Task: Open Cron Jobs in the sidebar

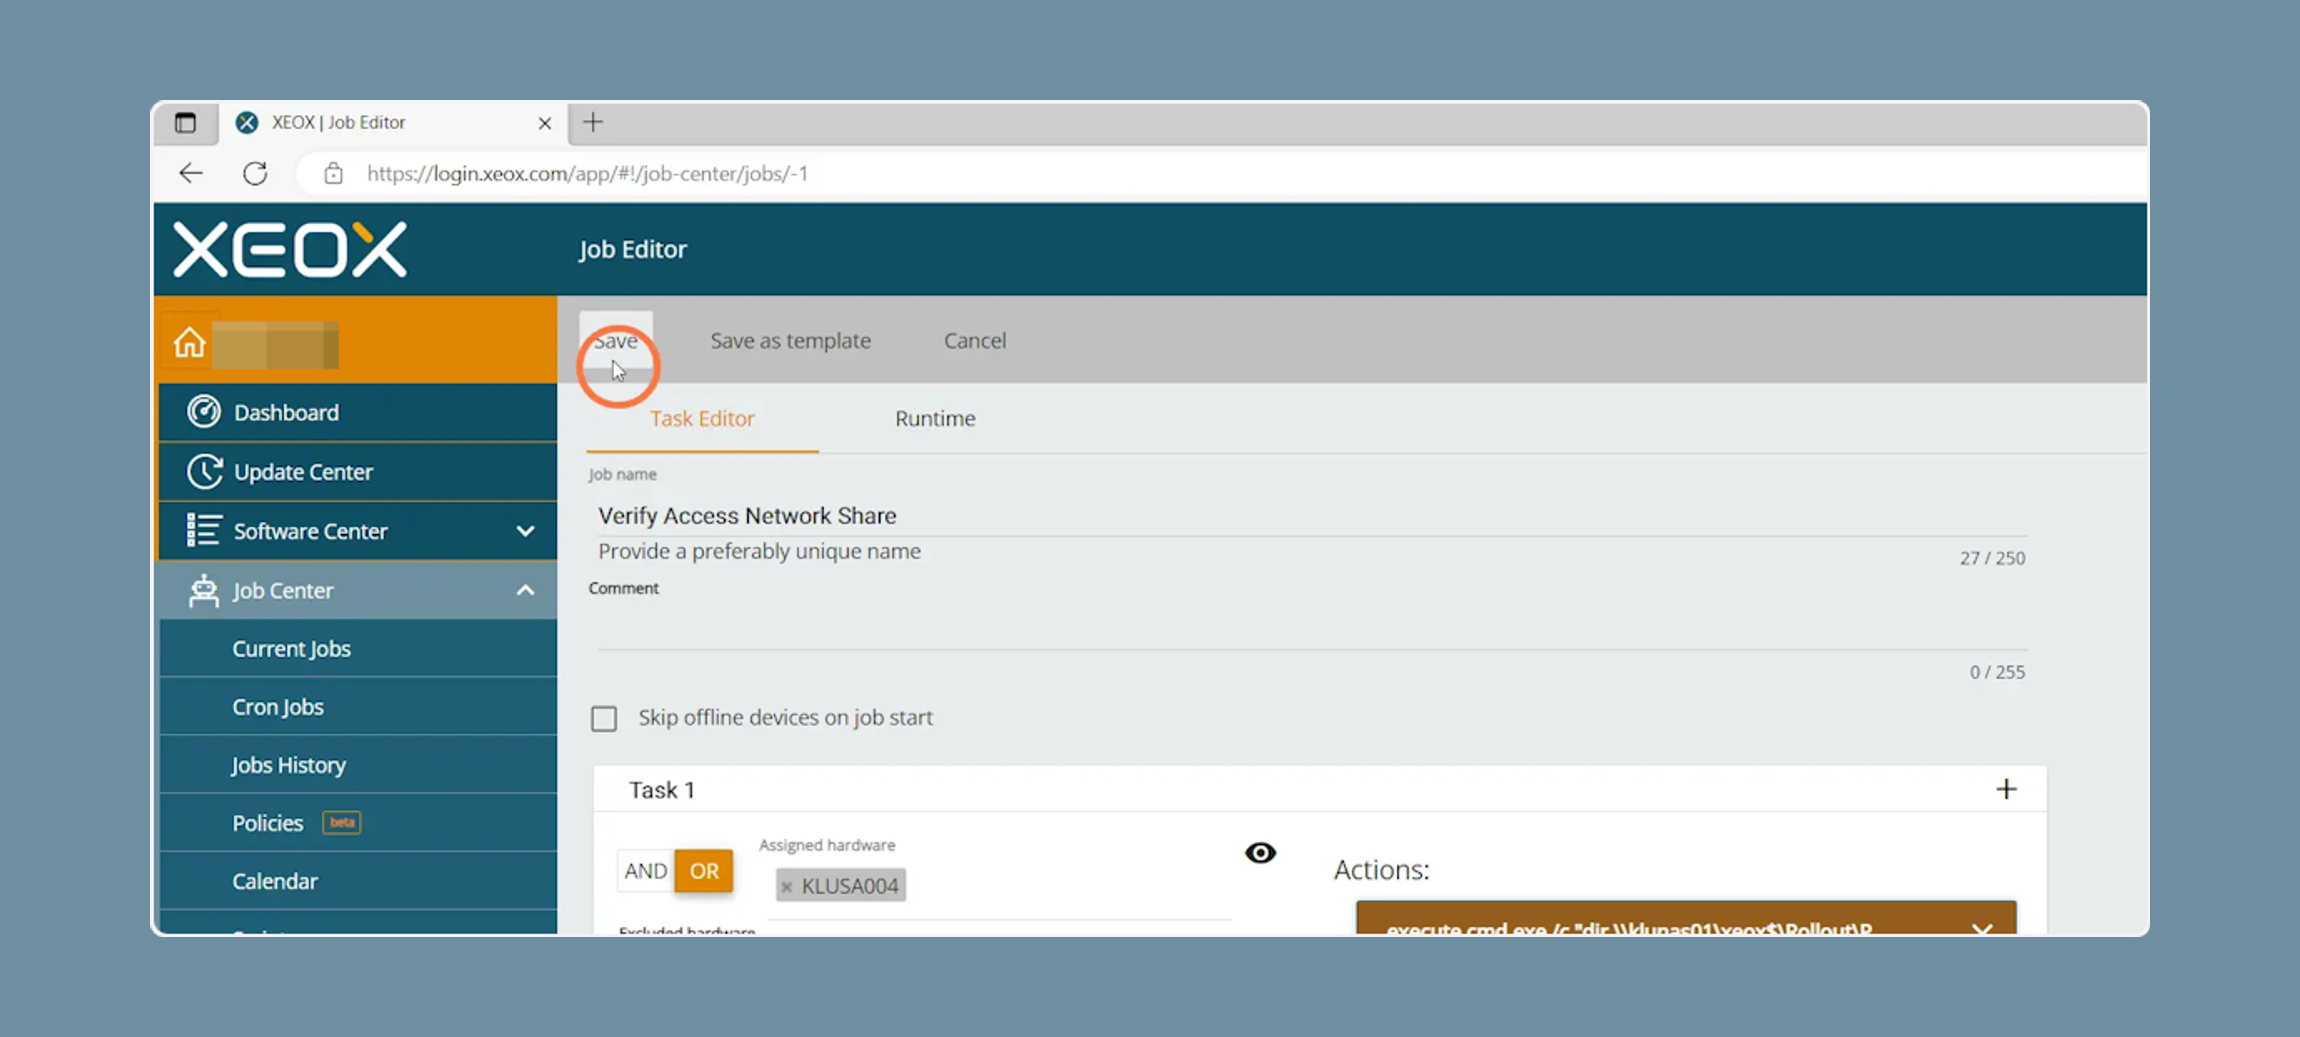Action: (x=357, y=706)
